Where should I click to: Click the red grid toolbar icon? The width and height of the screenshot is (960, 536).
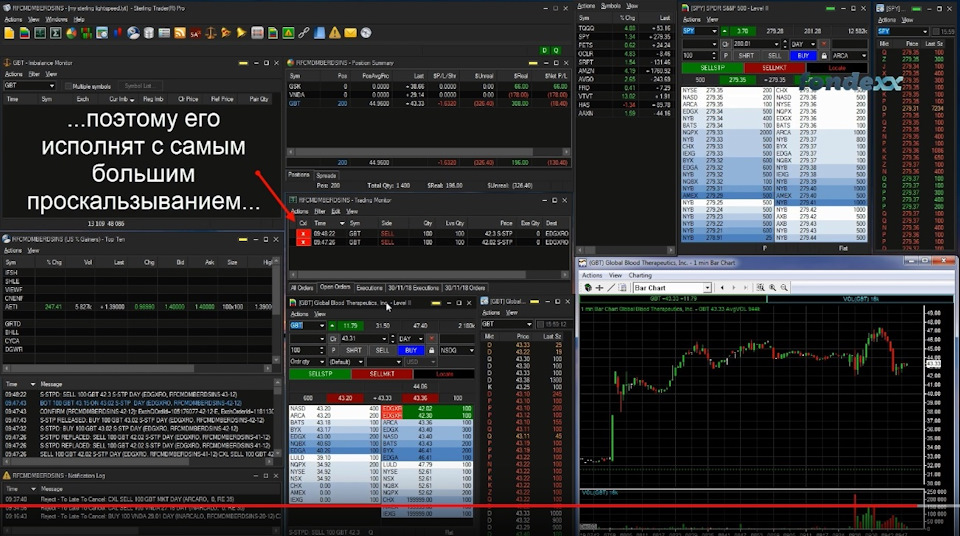click(x=257, y=33)
